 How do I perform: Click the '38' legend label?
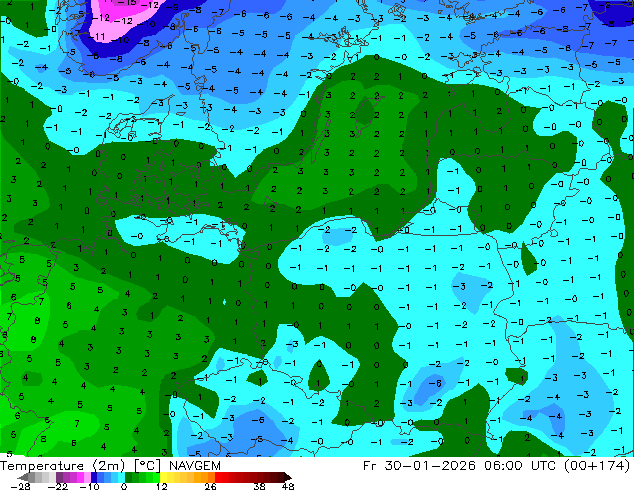coord(260,486)
